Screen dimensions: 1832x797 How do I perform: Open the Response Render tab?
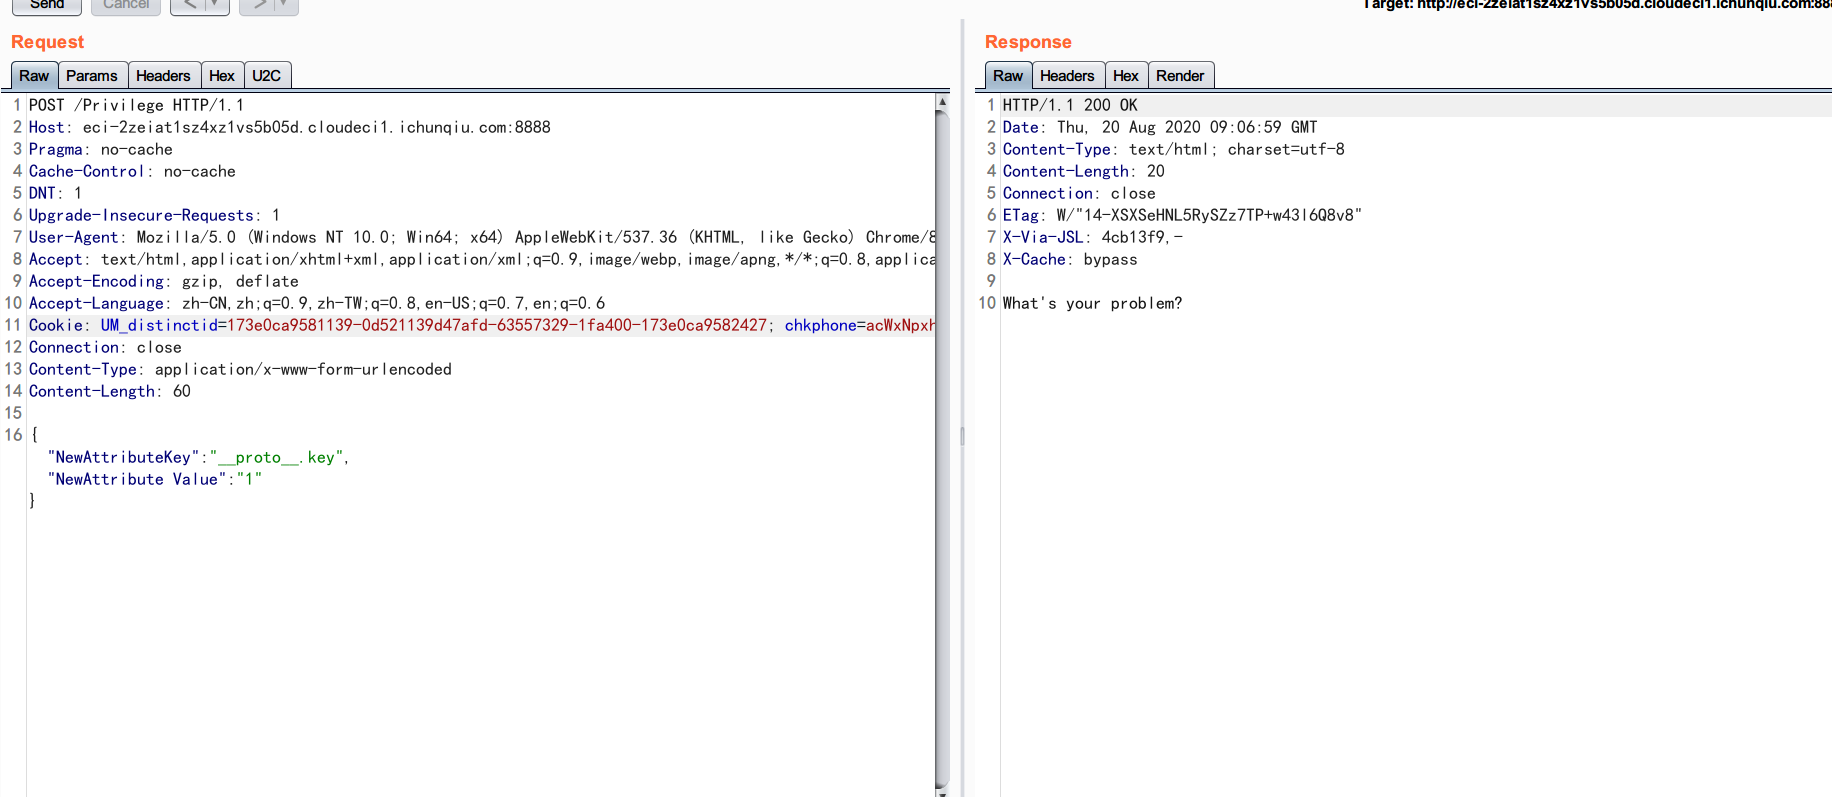click(1180, 76)
